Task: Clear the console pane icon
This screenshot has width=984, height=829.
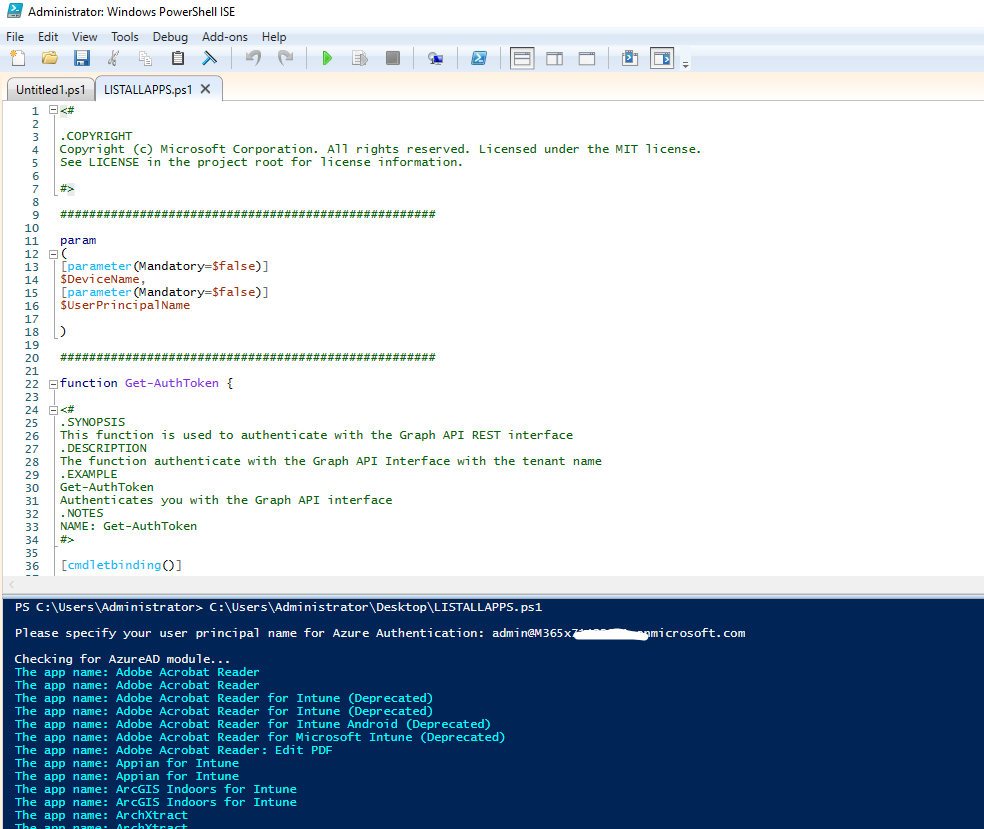Action: click(x=210, y=58)
